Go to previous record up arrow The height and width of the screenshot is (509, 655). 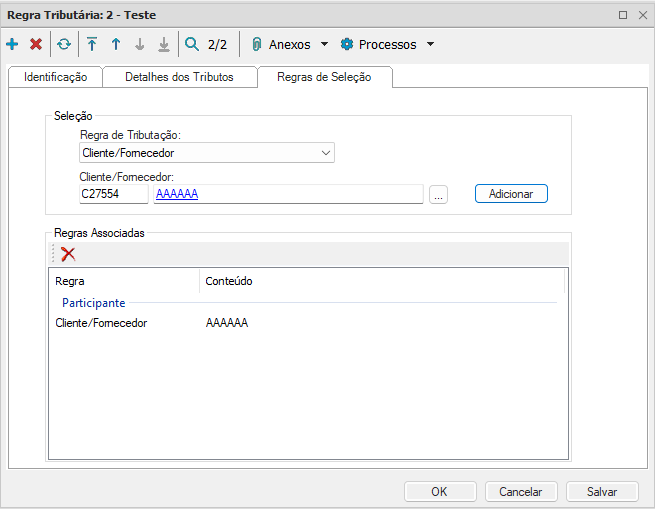(x=116, y=44)
